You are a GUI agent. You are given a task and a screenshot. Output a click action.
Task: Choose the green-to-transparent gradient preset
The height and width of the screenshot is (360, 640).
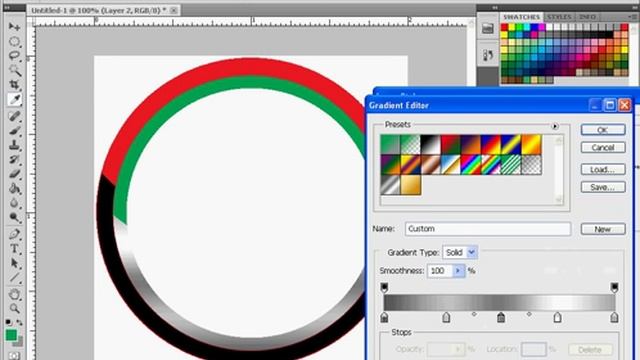click(x=411, y=144)
